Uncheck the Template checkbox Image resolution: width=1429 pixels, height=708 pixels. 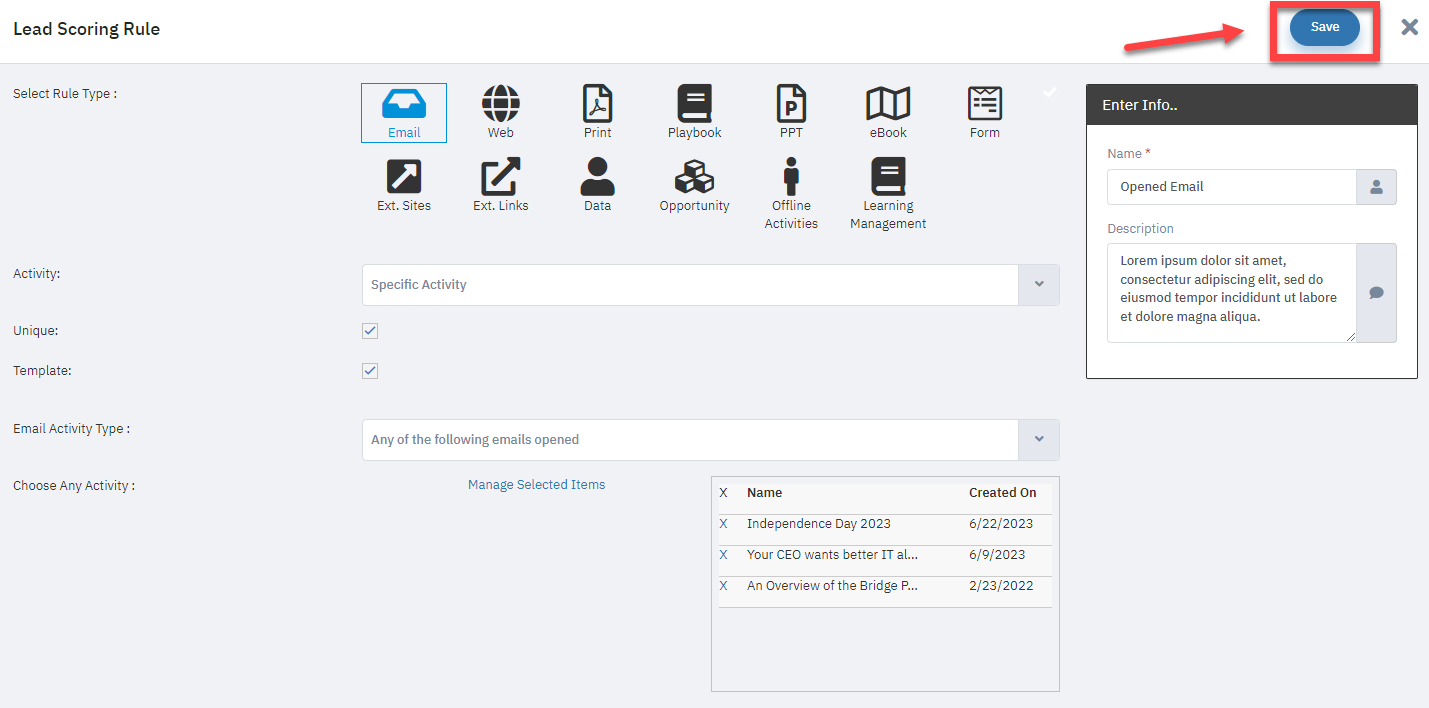point(370,371)
